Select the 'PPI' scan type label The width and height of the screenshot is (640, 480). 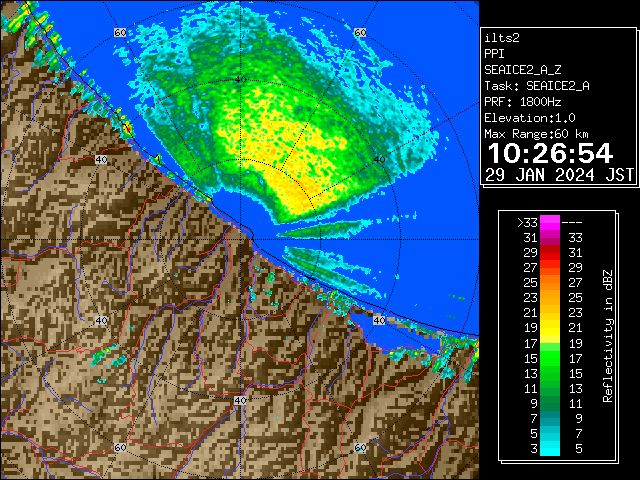[494, 54]
